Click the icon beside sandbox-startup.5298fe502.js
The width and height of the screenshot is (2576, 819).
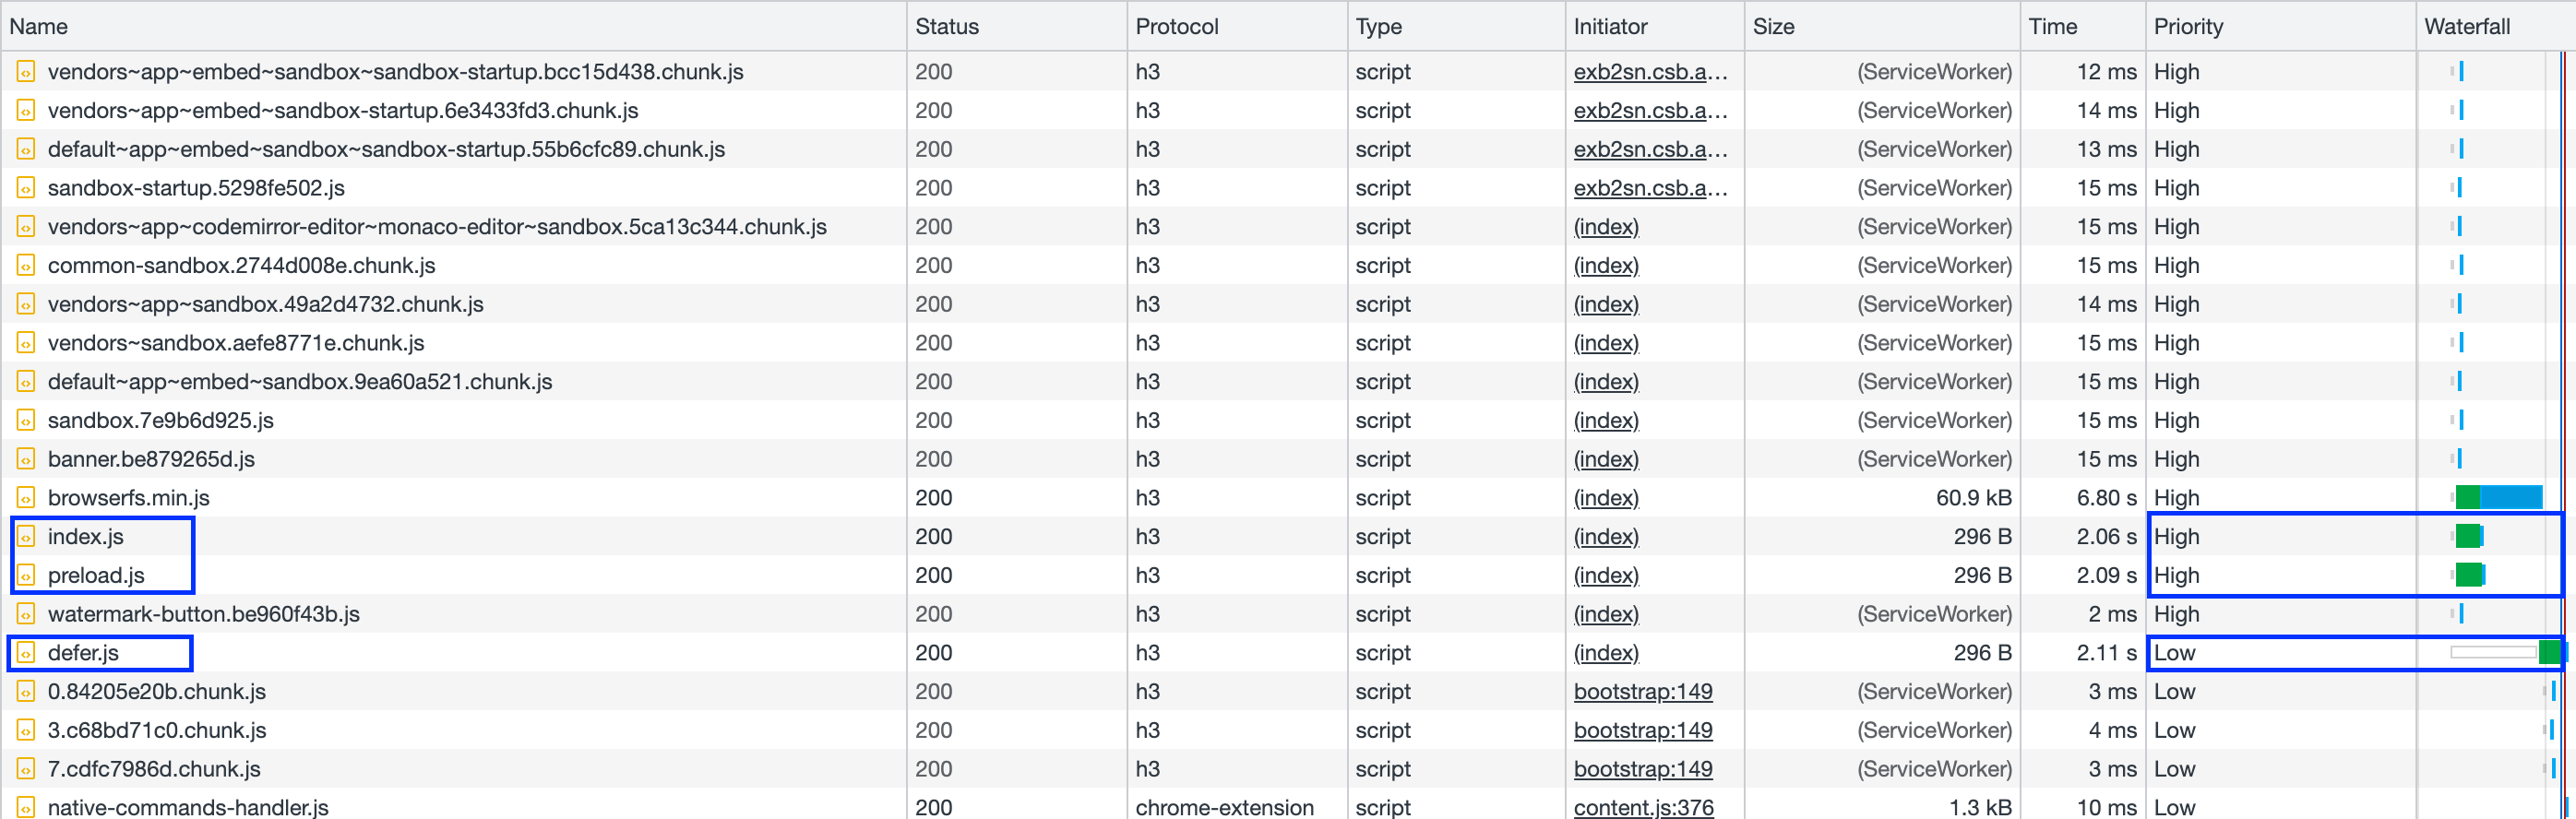coord(26,188)
